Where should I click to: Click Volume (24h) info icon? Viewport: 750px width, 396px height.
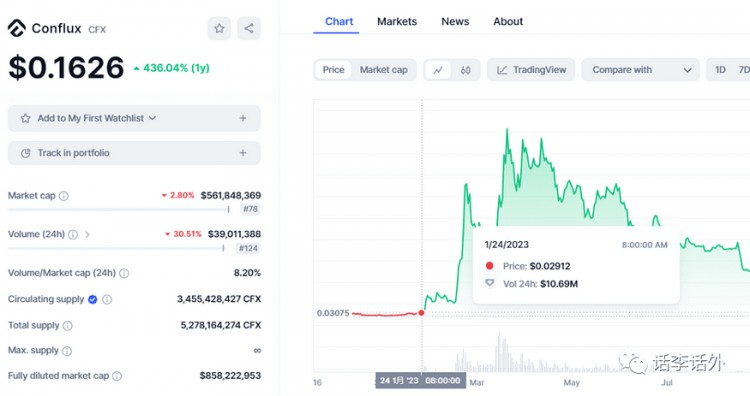coord(73,234)
